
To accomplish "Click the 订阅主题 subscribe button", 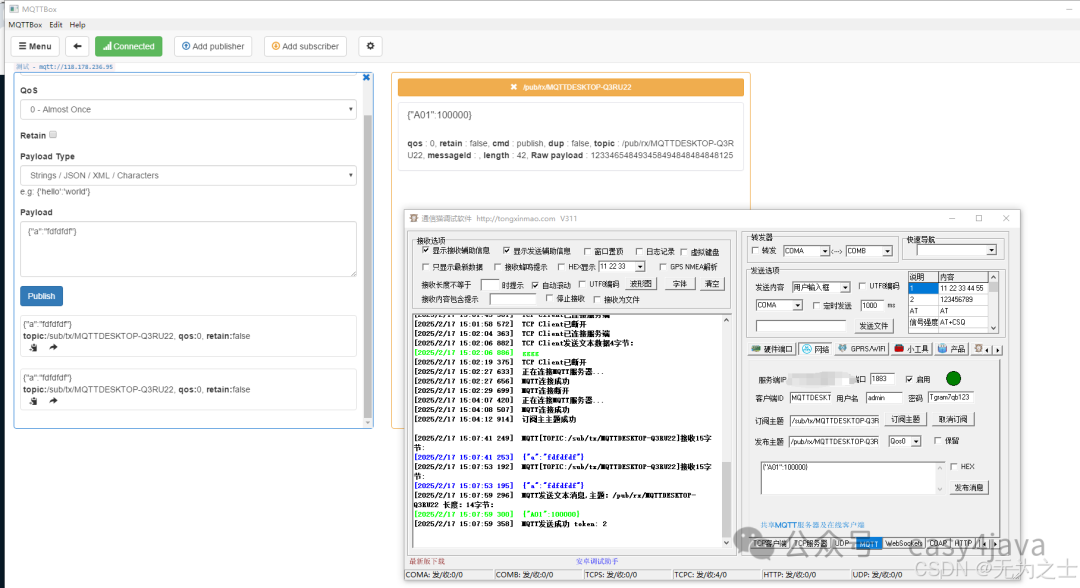I will pyautogui.click(x=905, y=419).
